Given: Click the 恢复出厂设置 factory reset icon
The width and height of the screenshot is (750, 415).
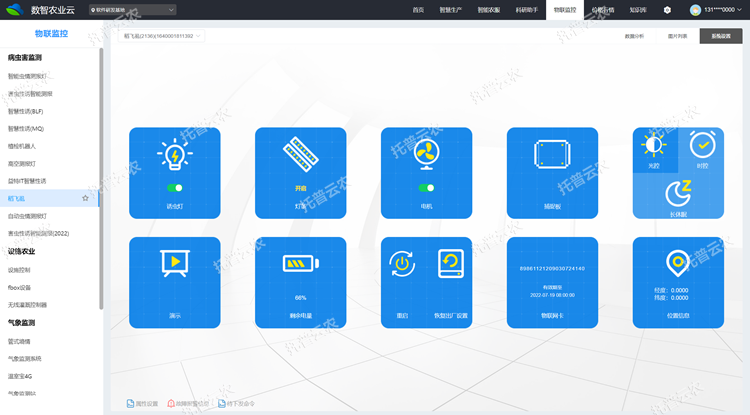Looking at the screenshot, I should click(x=452, y=264).
